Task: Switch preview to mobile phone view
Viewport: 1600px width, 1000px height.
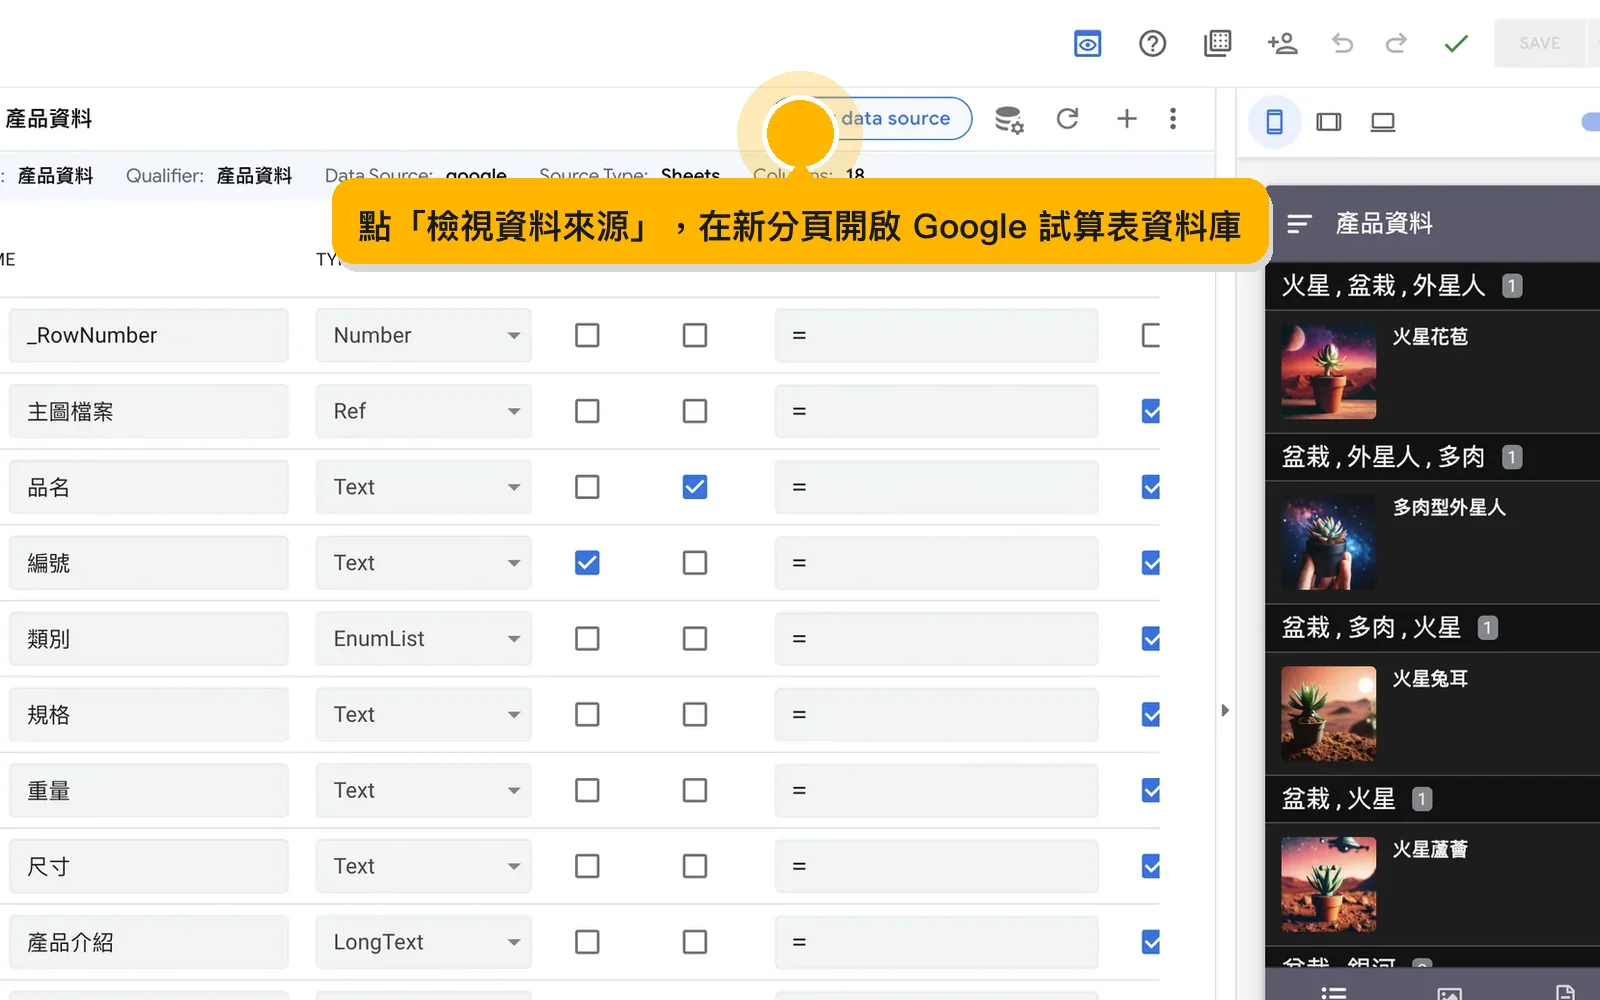Action: 1274,122
